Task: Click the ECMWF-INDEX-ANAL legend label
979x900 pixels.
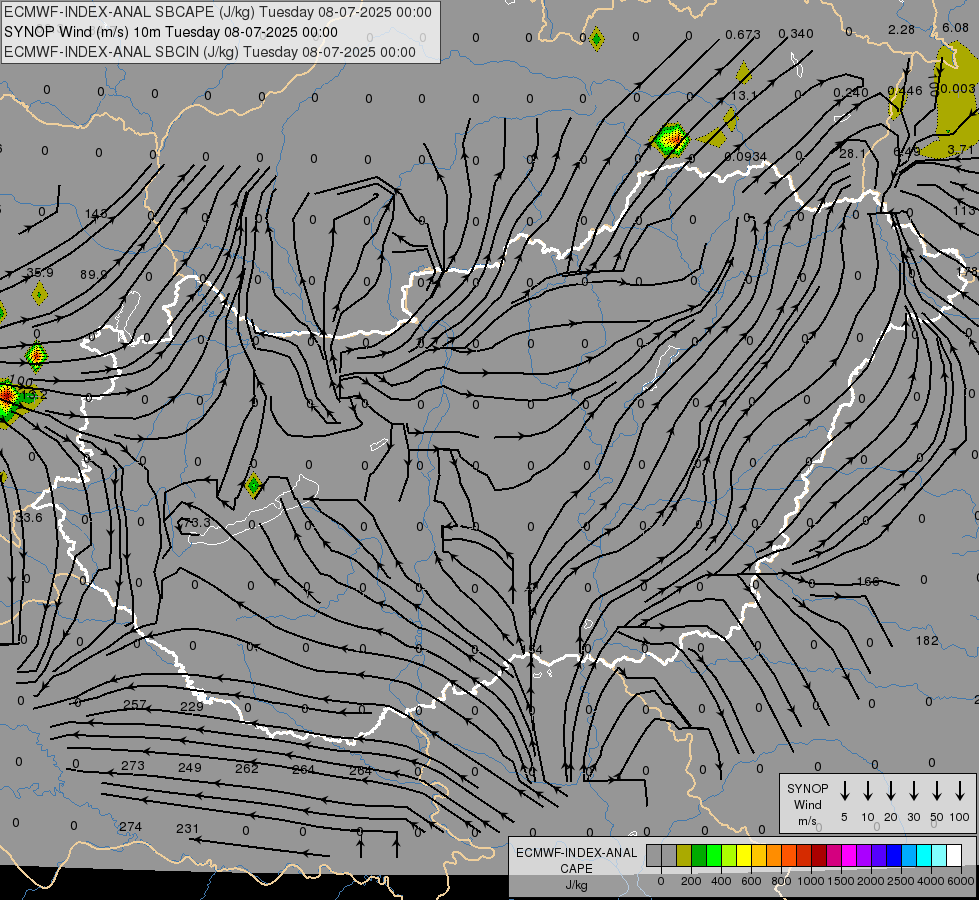Action: point(576,853)
